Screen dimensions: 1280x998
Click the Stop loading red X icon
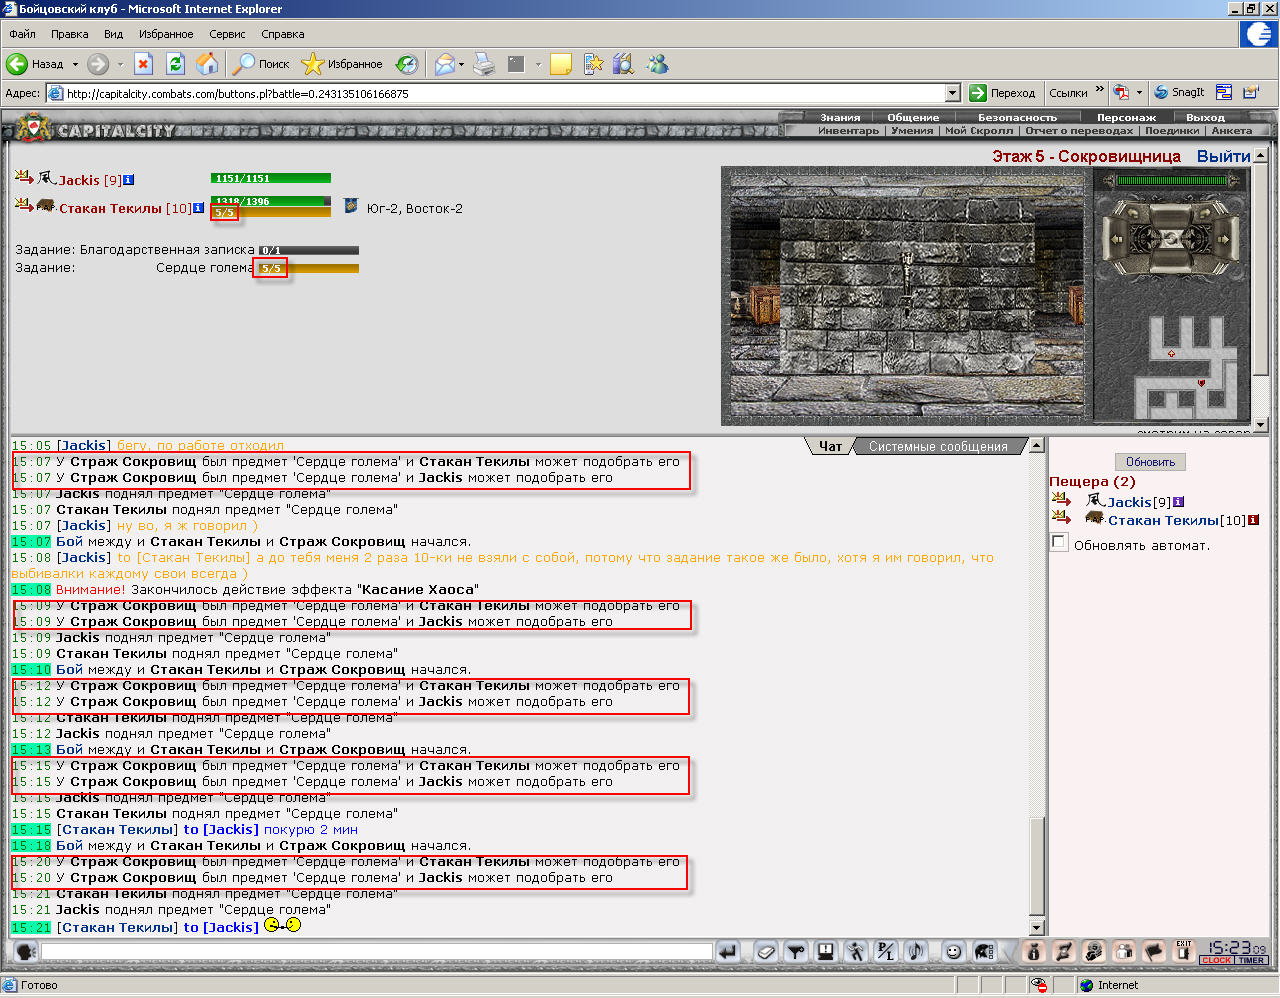[x=143, y=64]
